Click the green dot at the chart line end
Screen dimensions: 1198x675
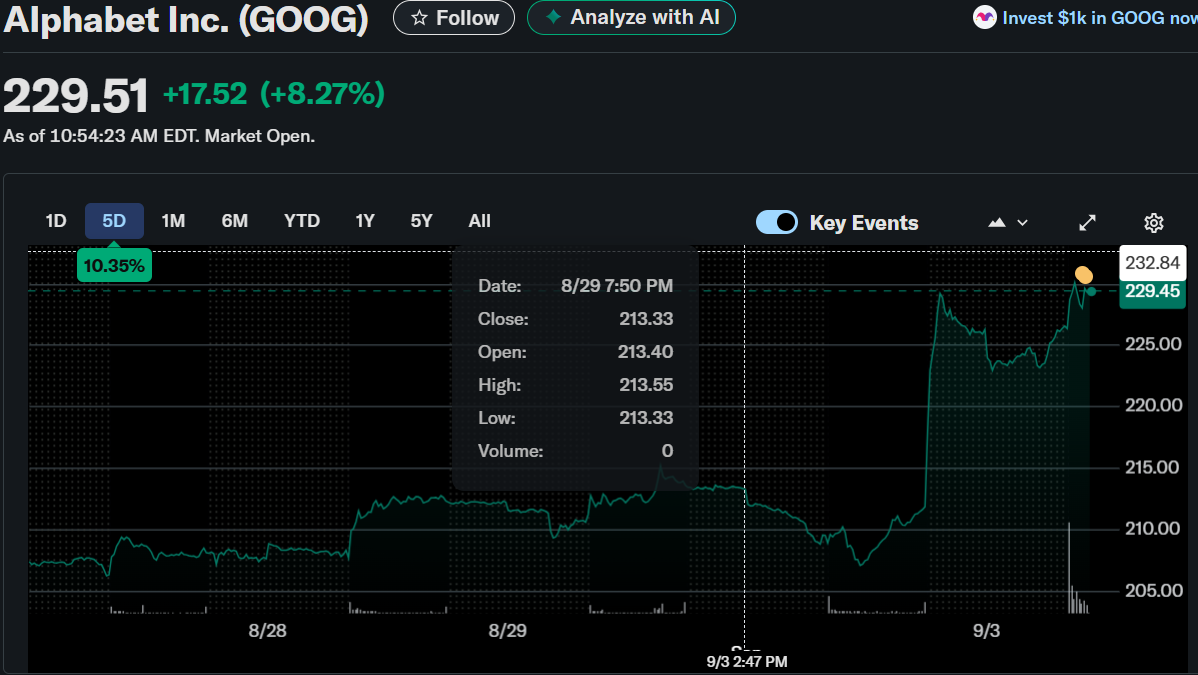coord(1091,291)
